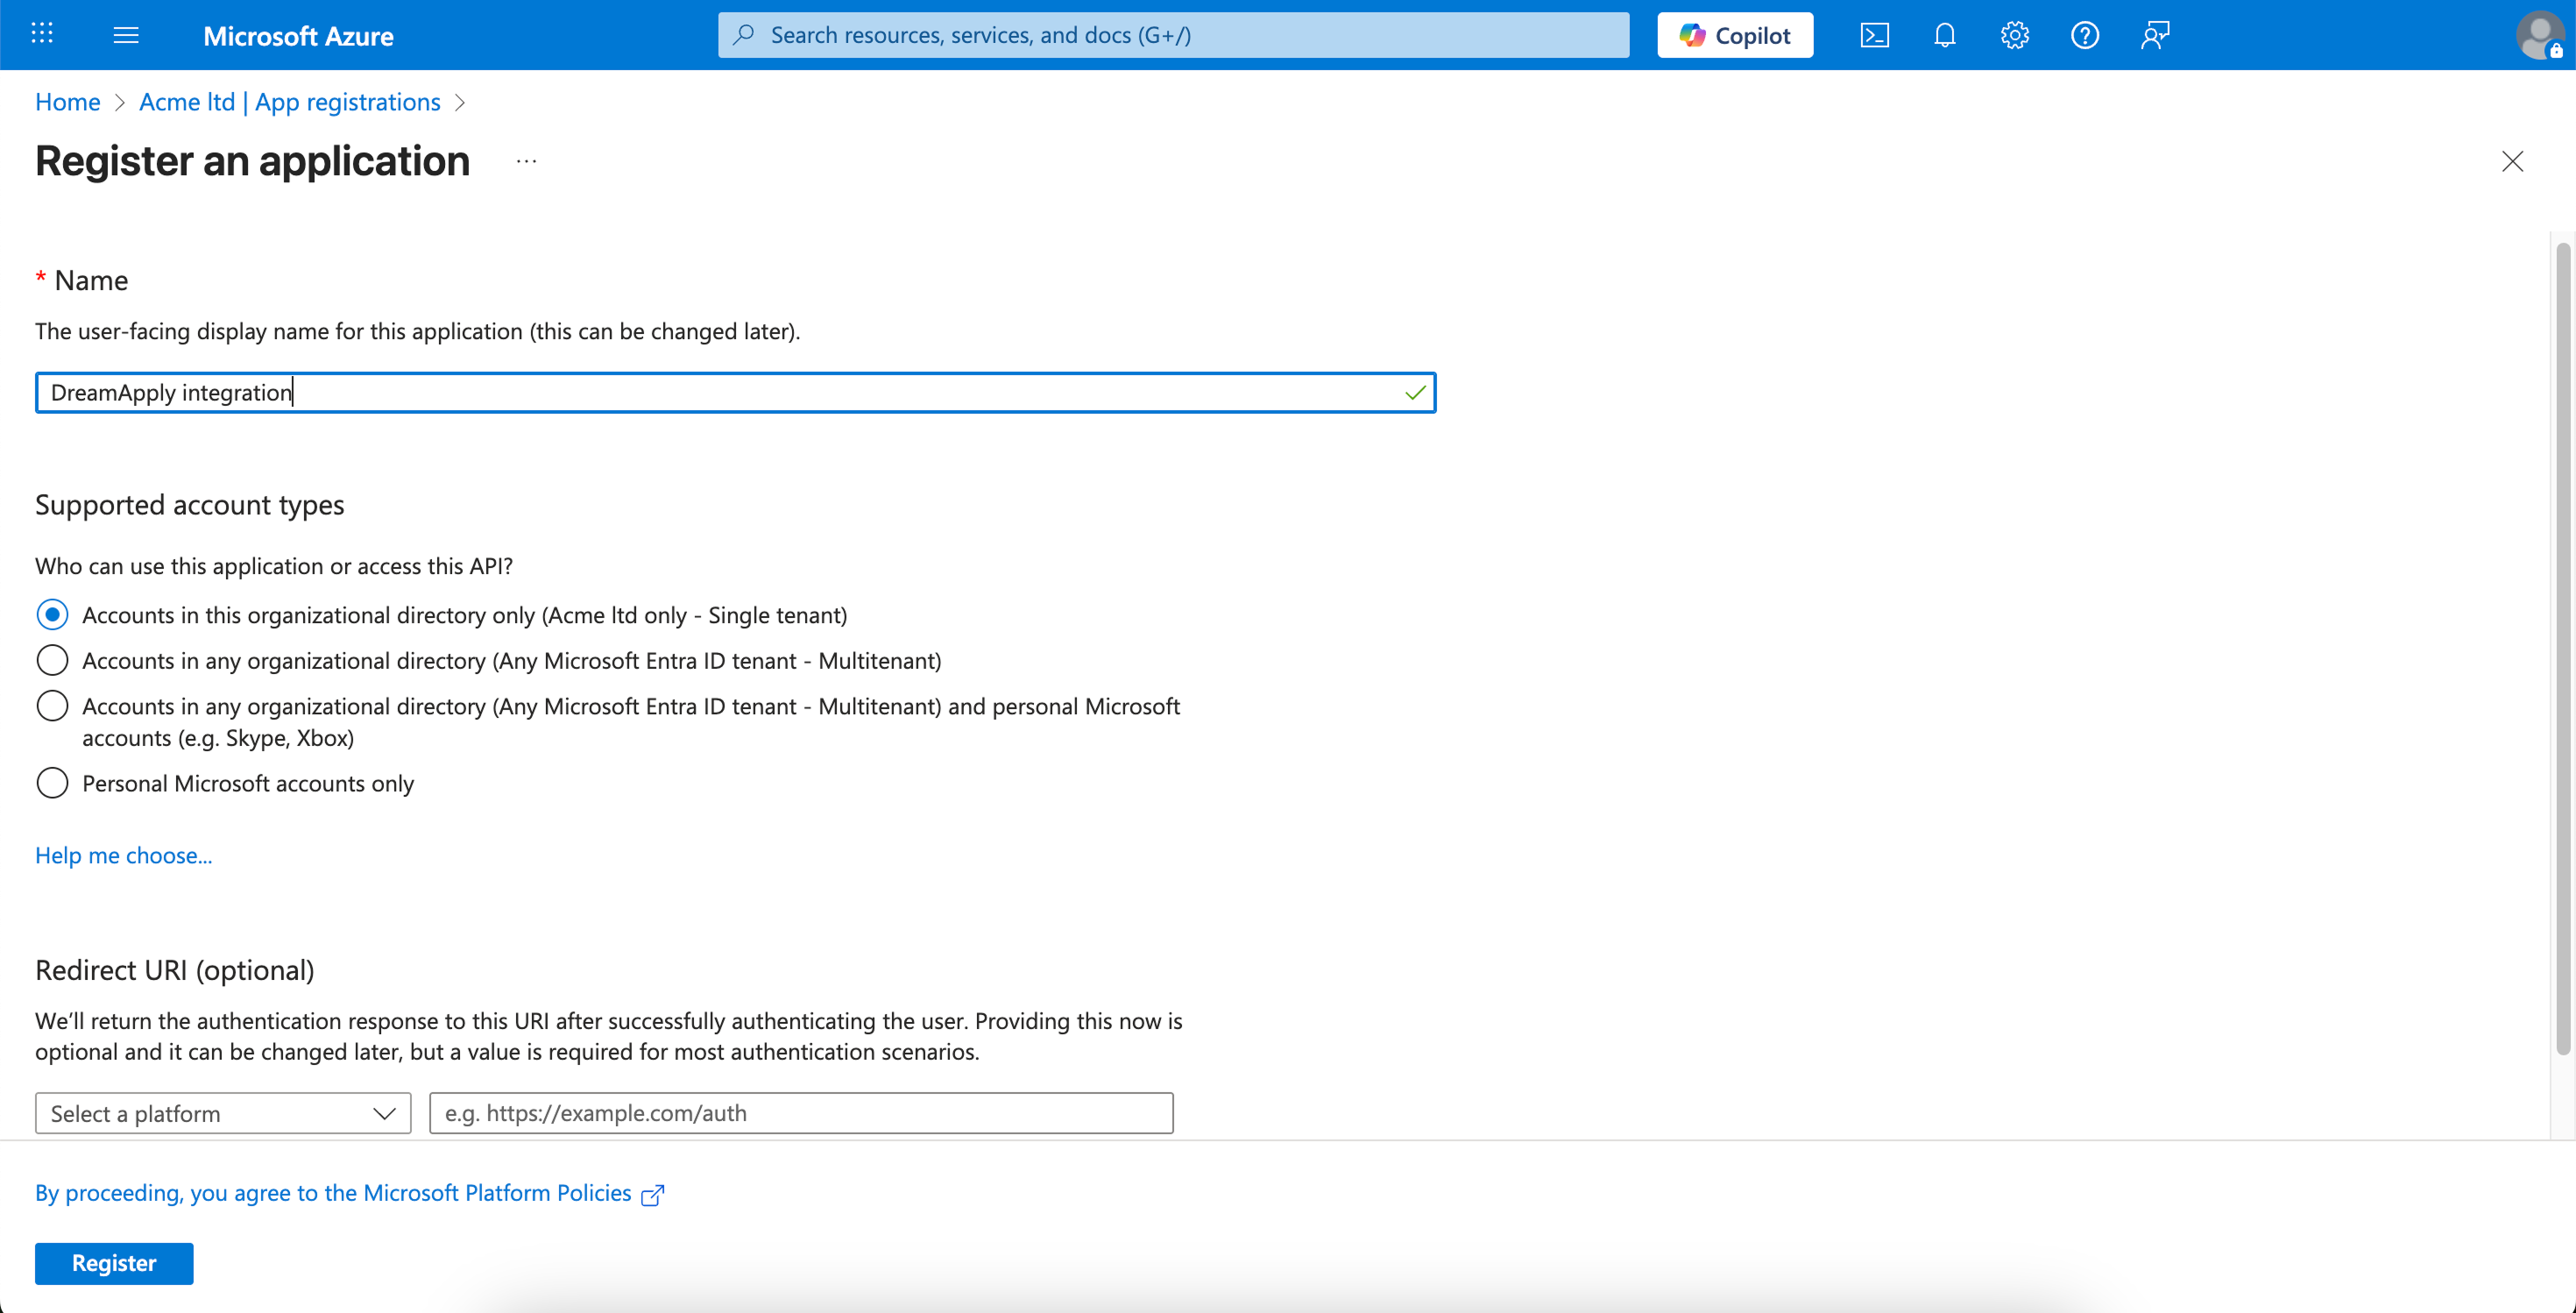Image resolution: width=2576 pixels, height=1313 pixels.
Task: Open portal settings gear
Action: pyautogui.click(x=2015, y=35)
